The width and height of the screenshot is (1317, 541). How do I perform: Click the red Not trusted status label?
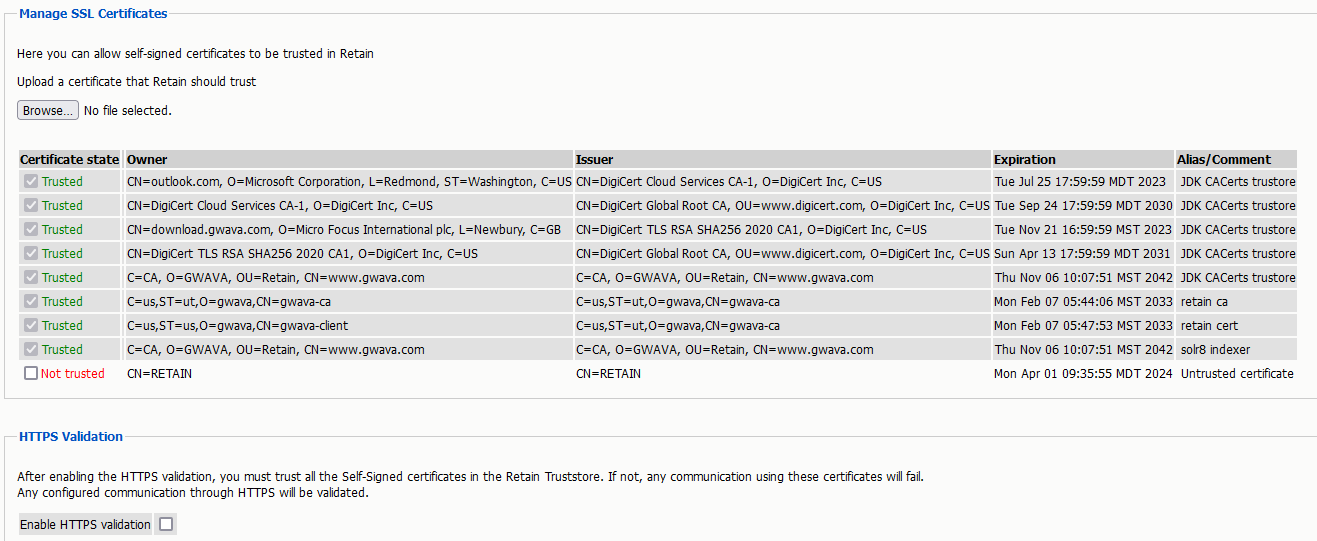(72, 374)
